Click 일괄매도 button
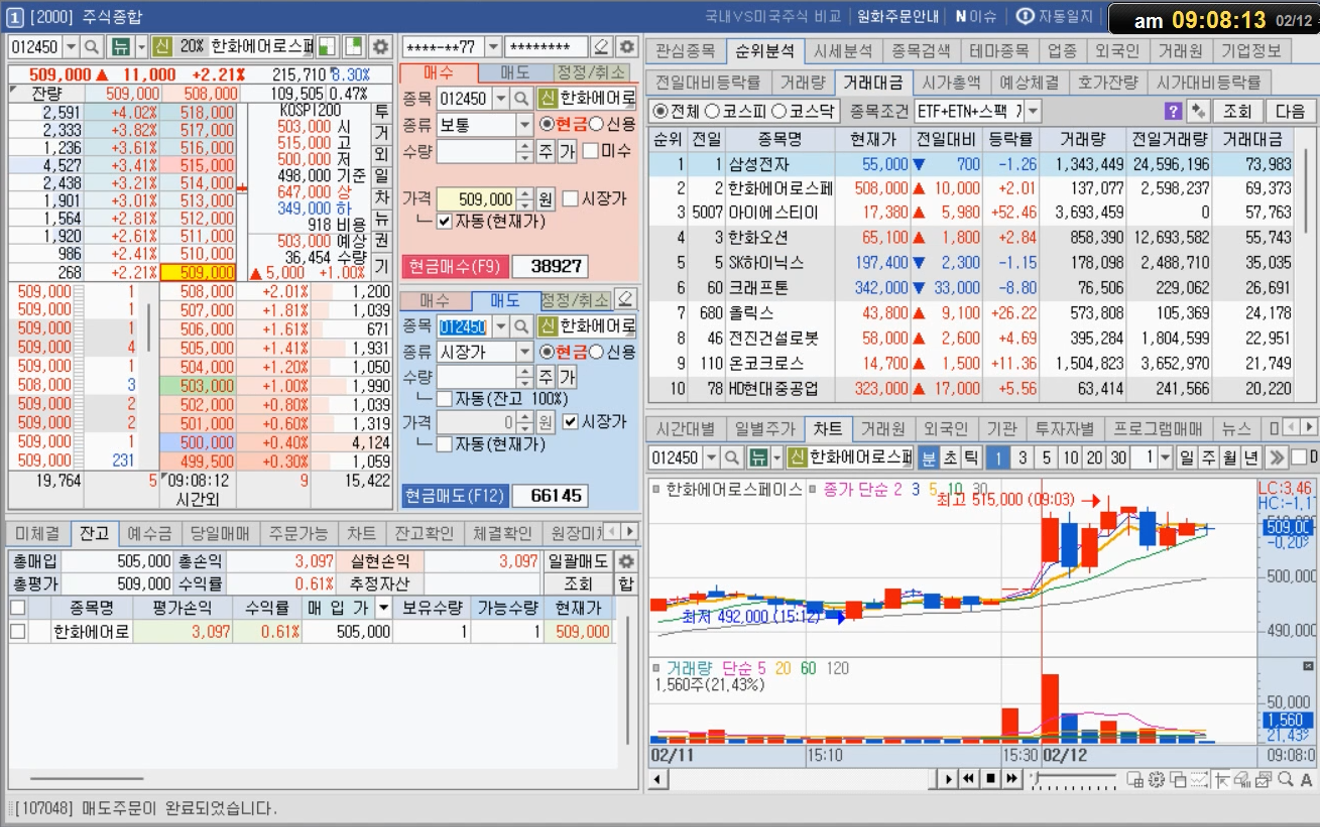The height and width of the screenshot is (827, 1320). click(x=579, y=561)
